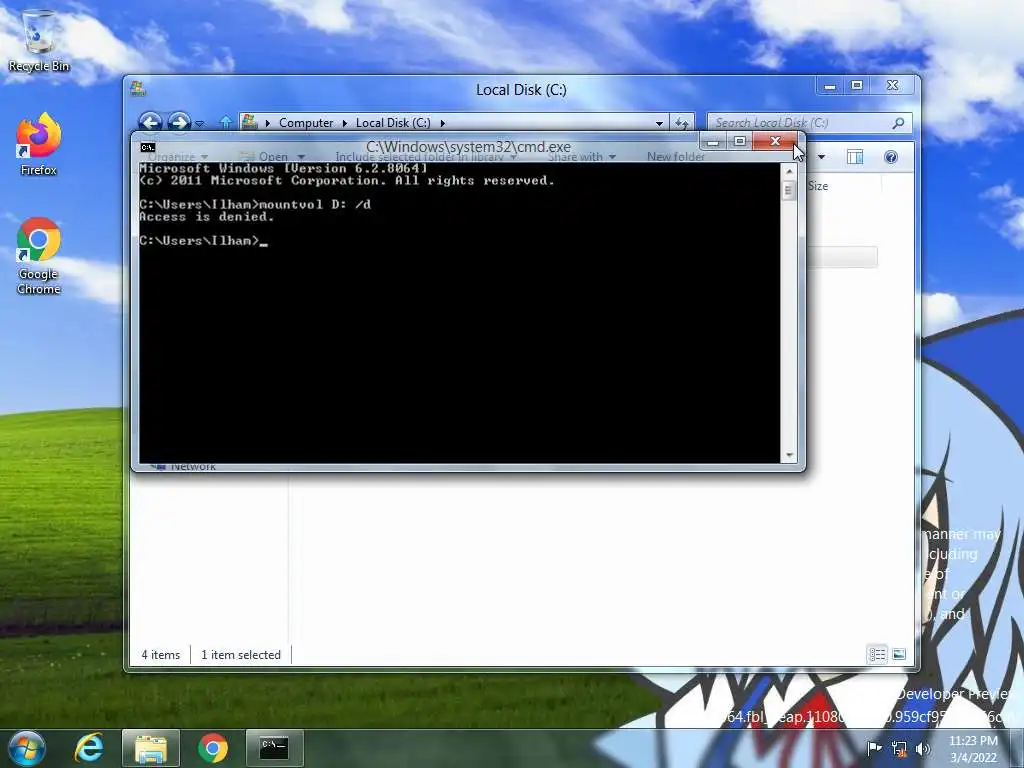Open Explorer help icon
Viewport: 1024px width, 768px height.
coord(891,157)
